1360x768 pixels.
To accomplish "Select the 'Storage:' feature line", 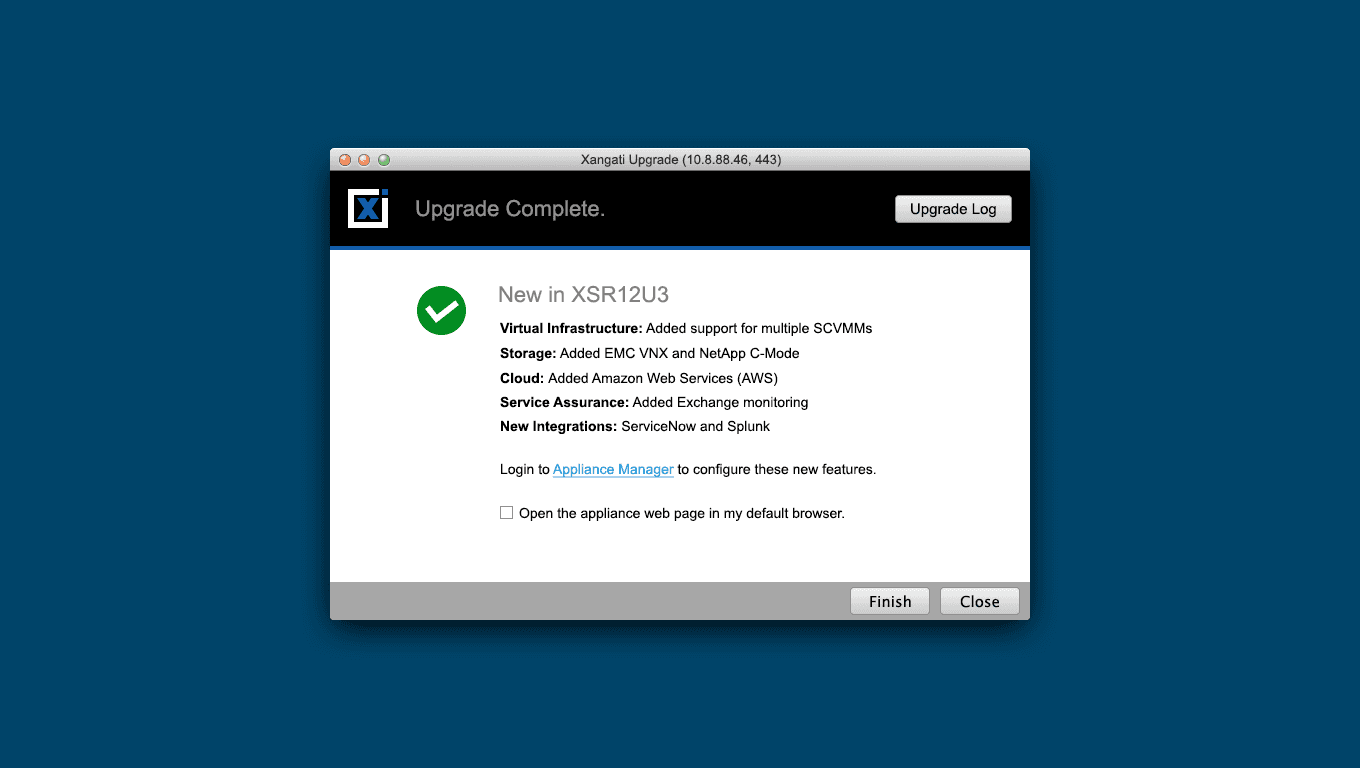I will [x=650, y=353].
